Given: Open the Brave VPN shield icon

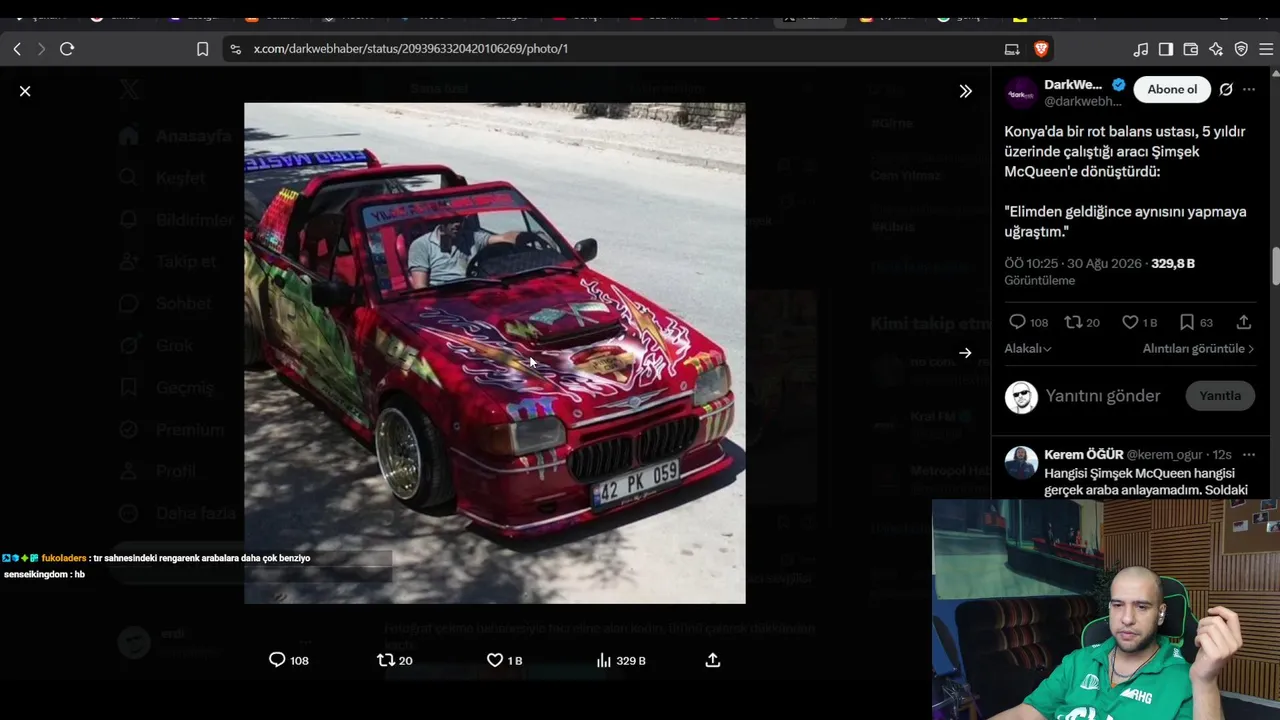Looking at the screenshot, I should (1241, 49).
